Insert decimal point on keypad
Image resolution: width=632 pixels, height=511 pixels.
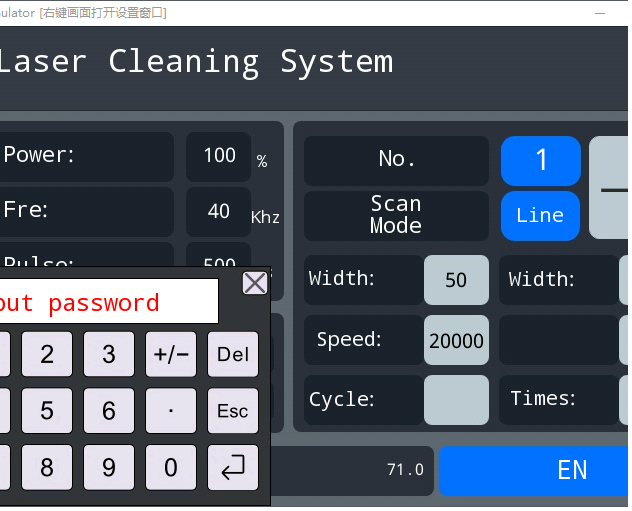[171, 411]
